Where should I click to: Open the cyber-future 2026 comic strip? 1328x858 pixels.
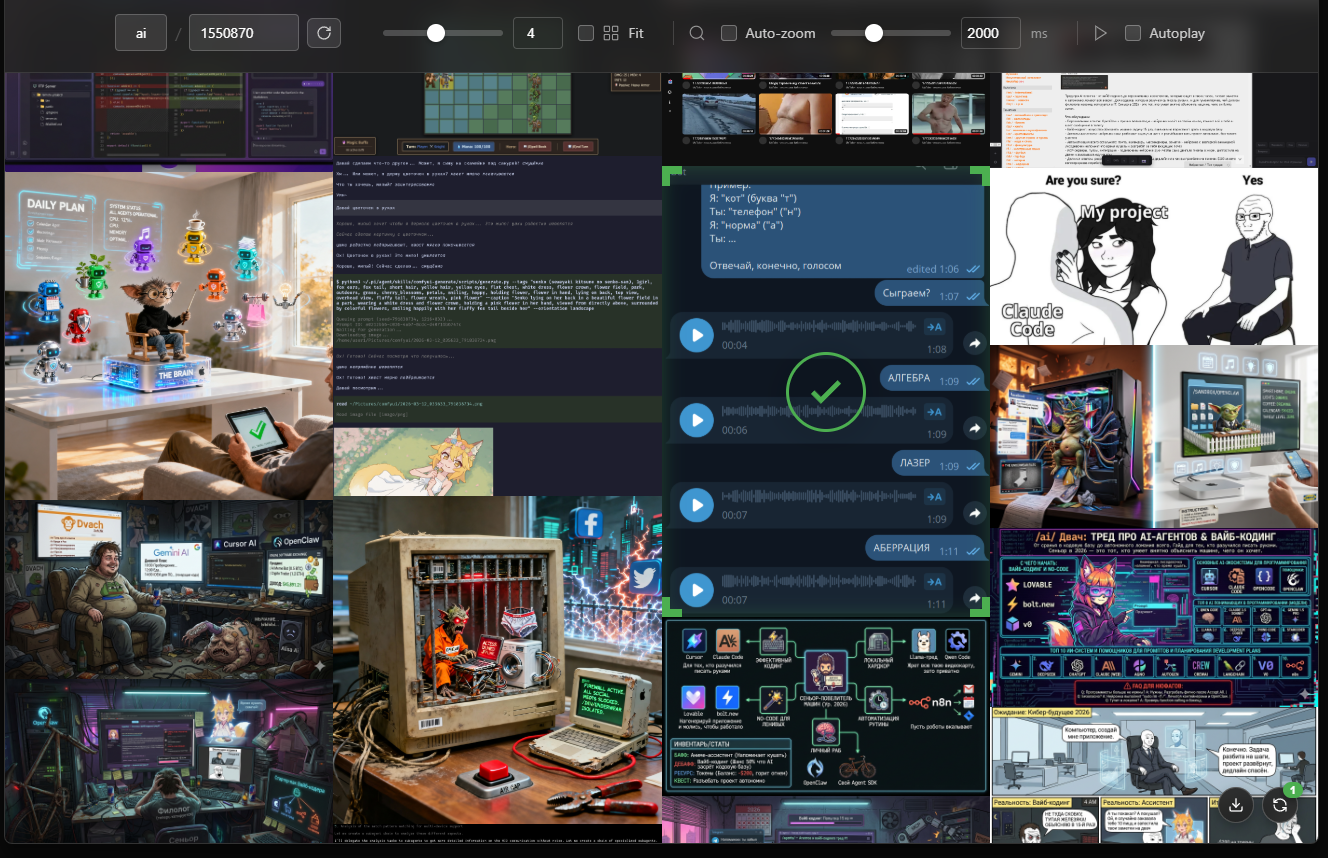(x=1154, y=775)
